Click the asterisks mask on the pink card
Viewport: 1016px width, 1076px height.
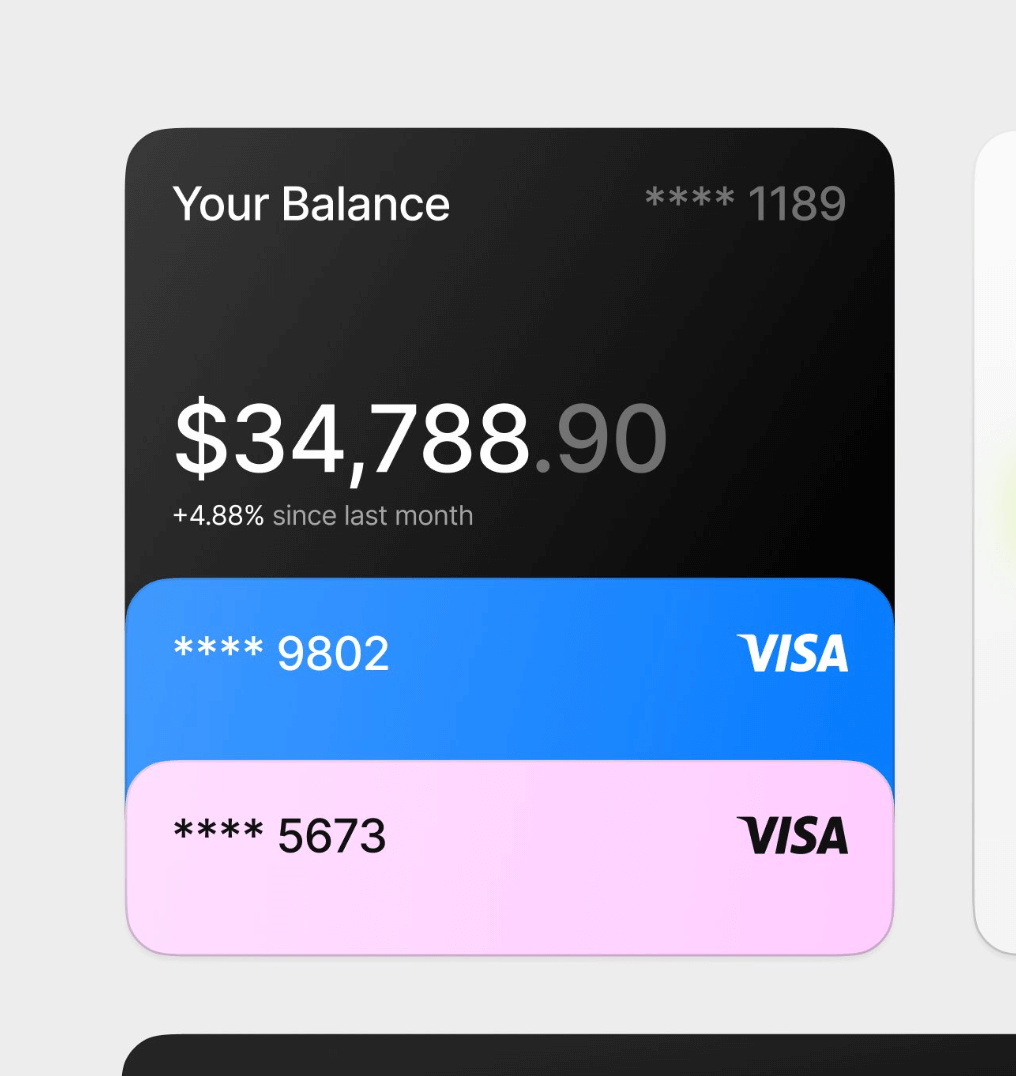(x=218, y=831)
